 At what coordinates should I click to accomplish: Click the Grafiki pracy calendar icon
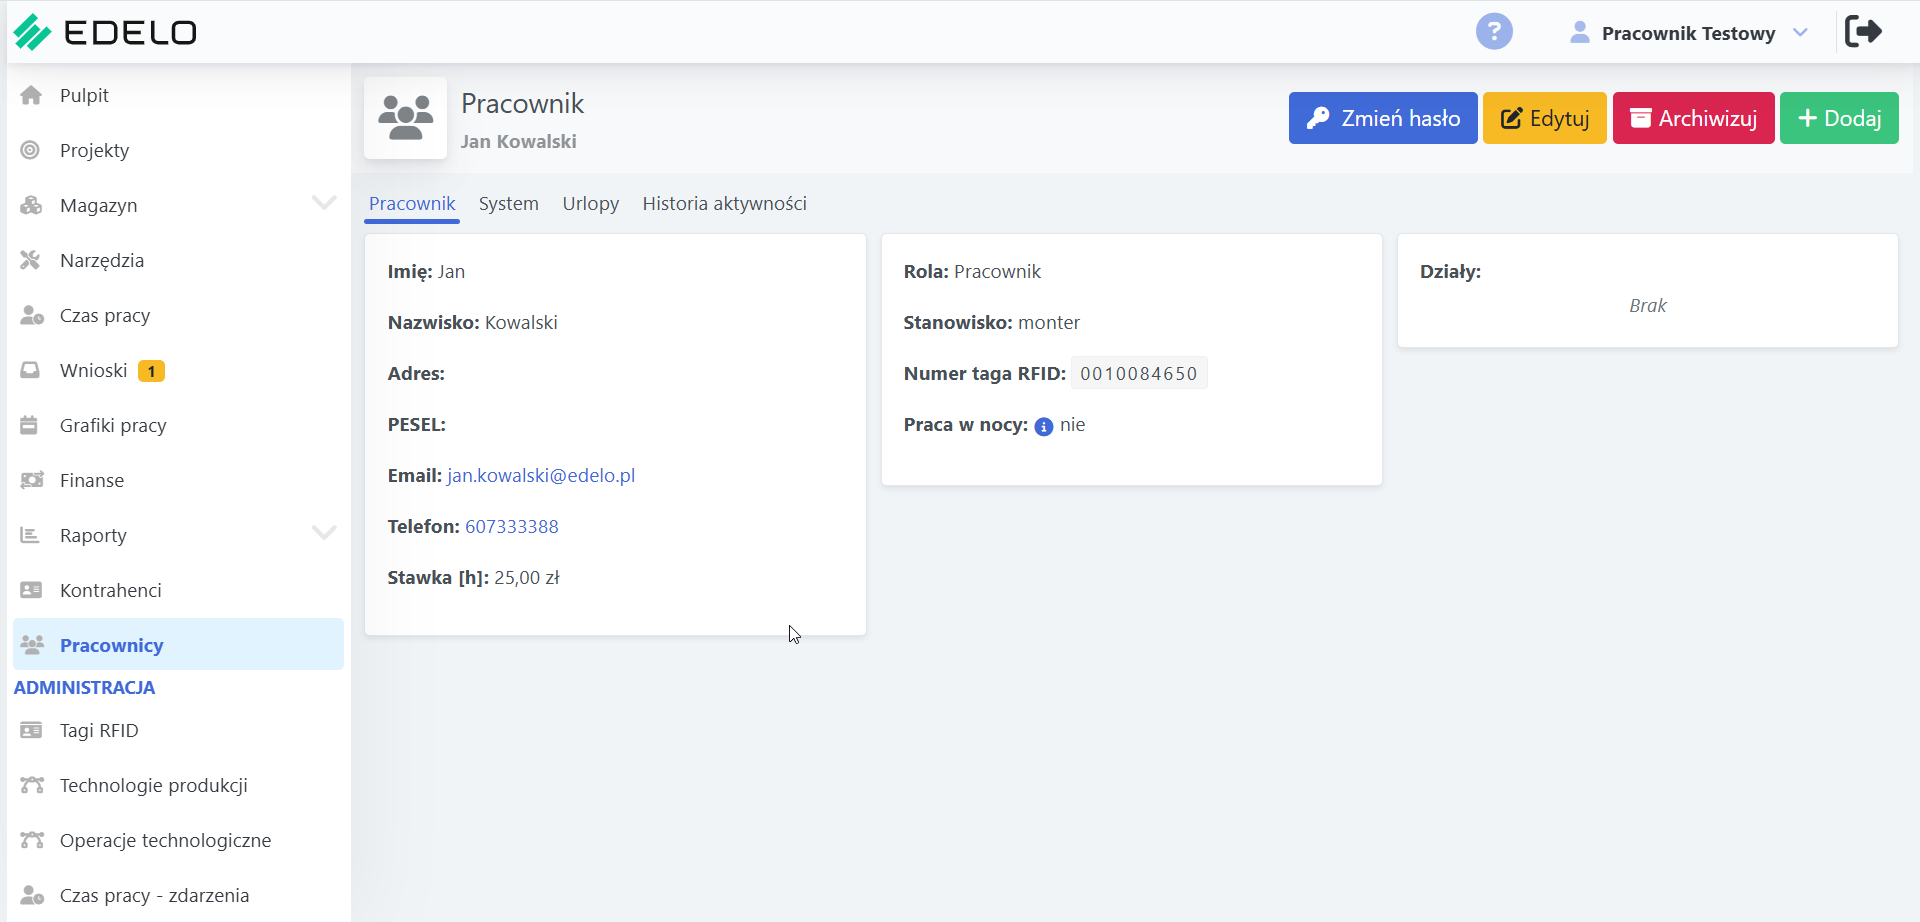click(x=29, y=425)
